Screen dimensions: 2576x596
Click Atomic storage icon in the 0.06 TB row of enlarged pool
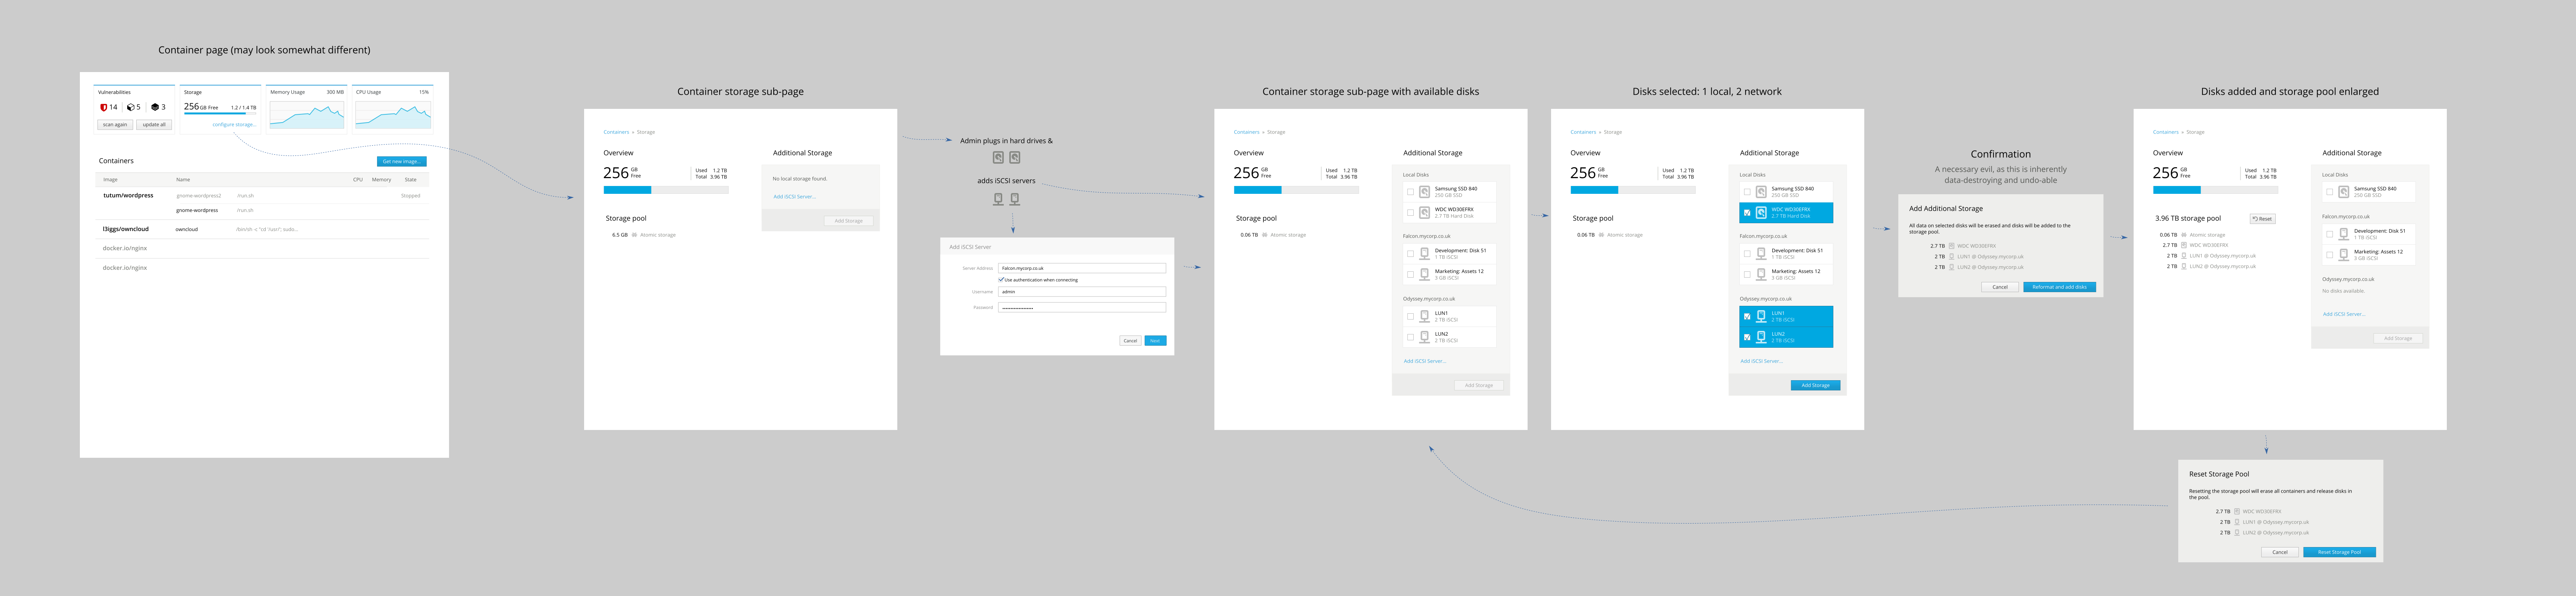tap(2185, 235)
